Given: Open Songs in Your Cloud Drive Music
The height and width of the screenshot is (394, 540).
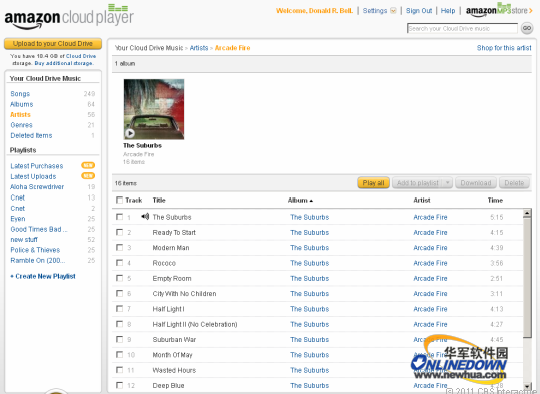Looking at the screenshot, I should 20,94.
